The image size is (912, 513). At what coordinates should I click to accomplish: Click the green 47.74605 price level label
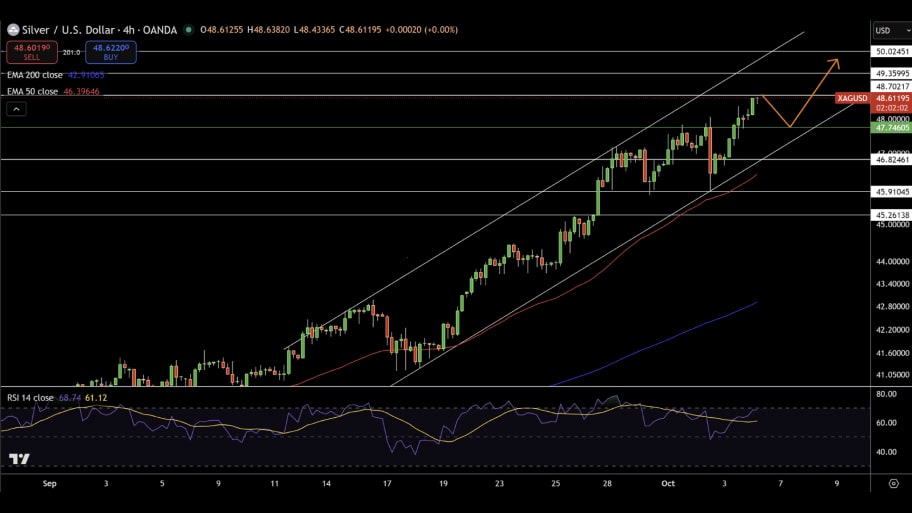click(891, 128)
